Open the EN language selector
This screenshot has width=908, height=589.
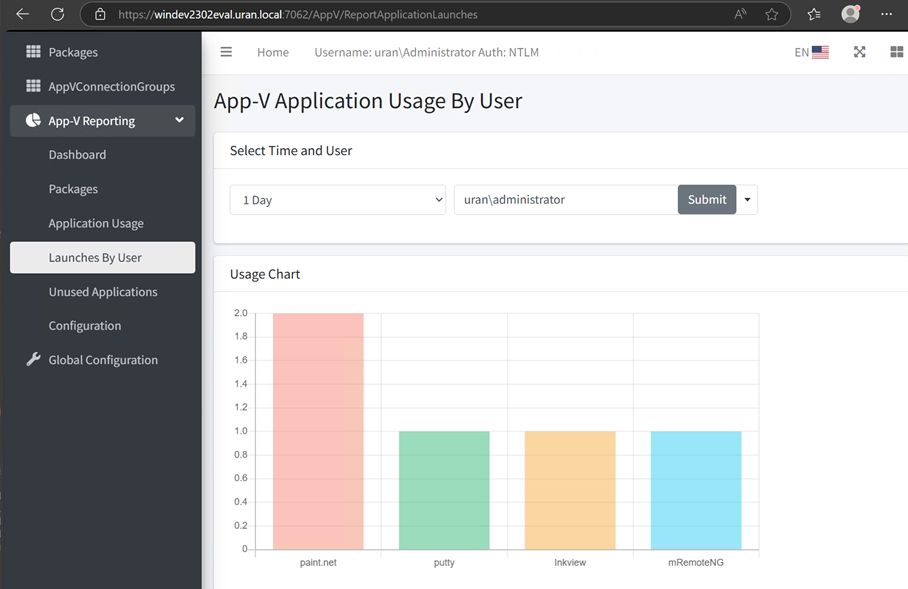(811, 52)
